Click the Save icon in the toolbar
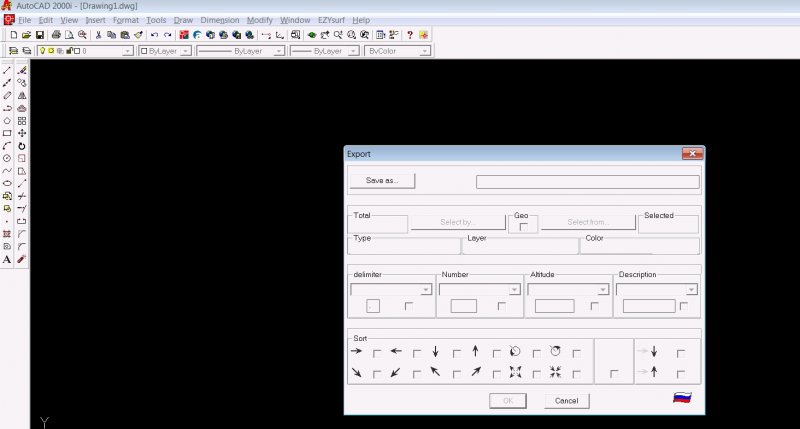 tap(39, 35)
